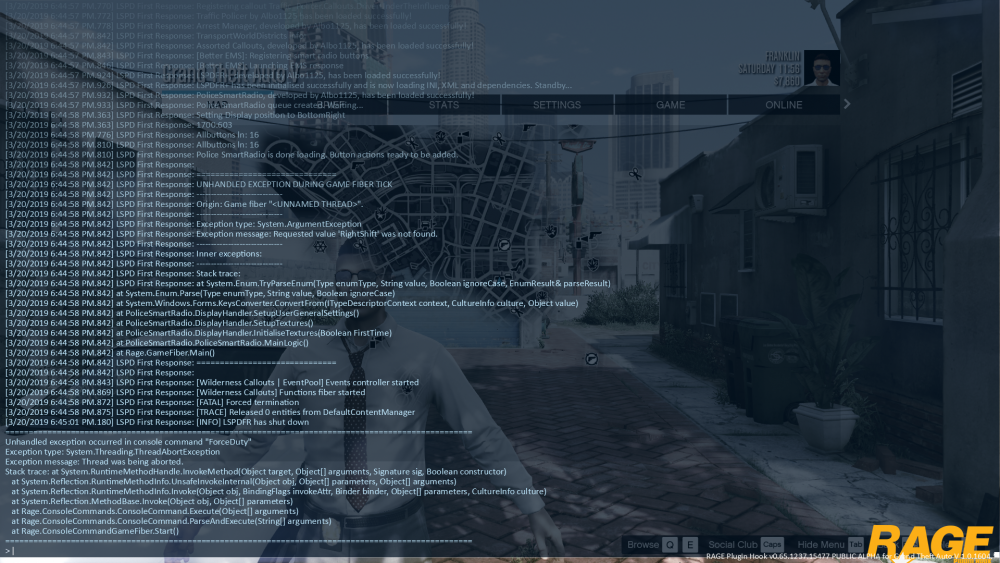Viewport: 1000px width, 563px height.
Task: Click Franklin's character portrait
Action: (821, 68)
